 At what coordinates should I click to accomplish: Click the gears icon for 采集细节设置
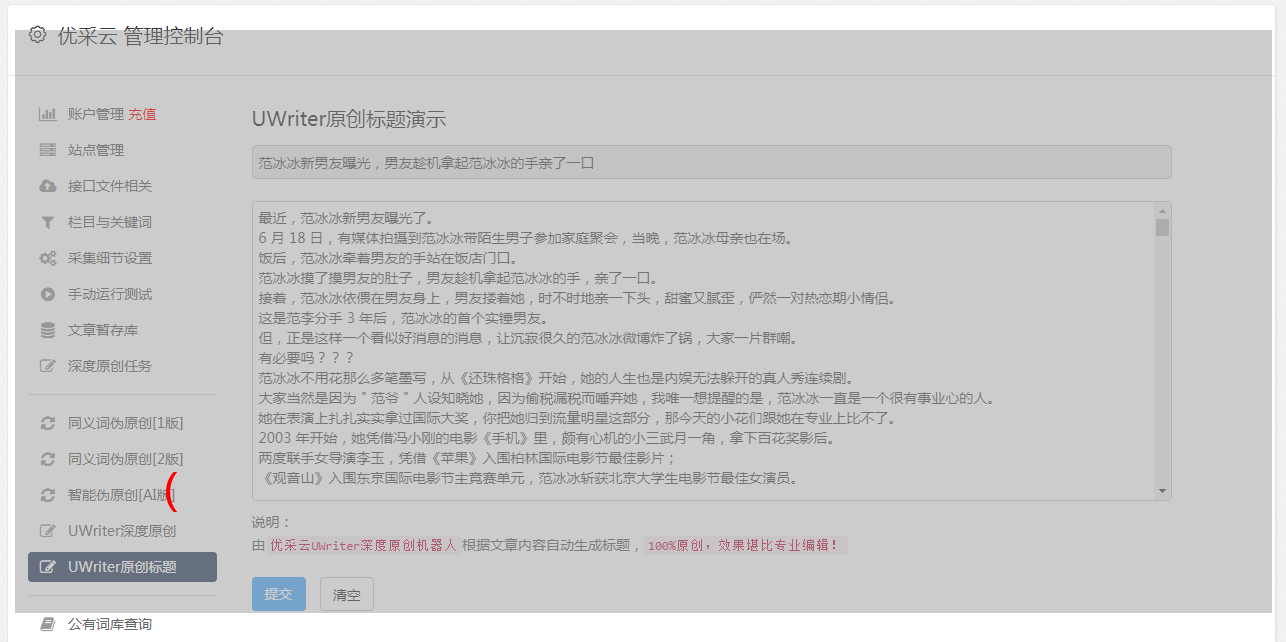tap(47, 258)
